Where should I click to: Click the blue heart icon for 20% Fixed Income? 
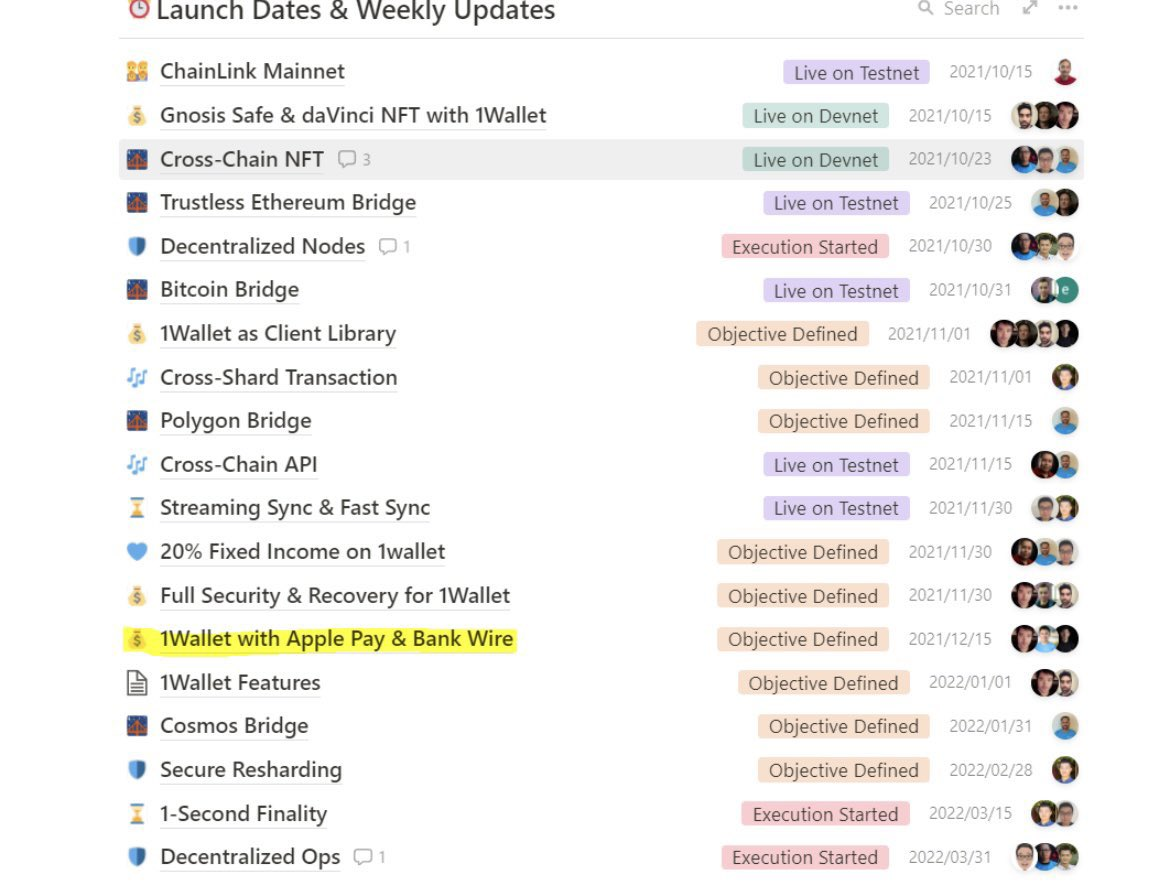point(137,552)
